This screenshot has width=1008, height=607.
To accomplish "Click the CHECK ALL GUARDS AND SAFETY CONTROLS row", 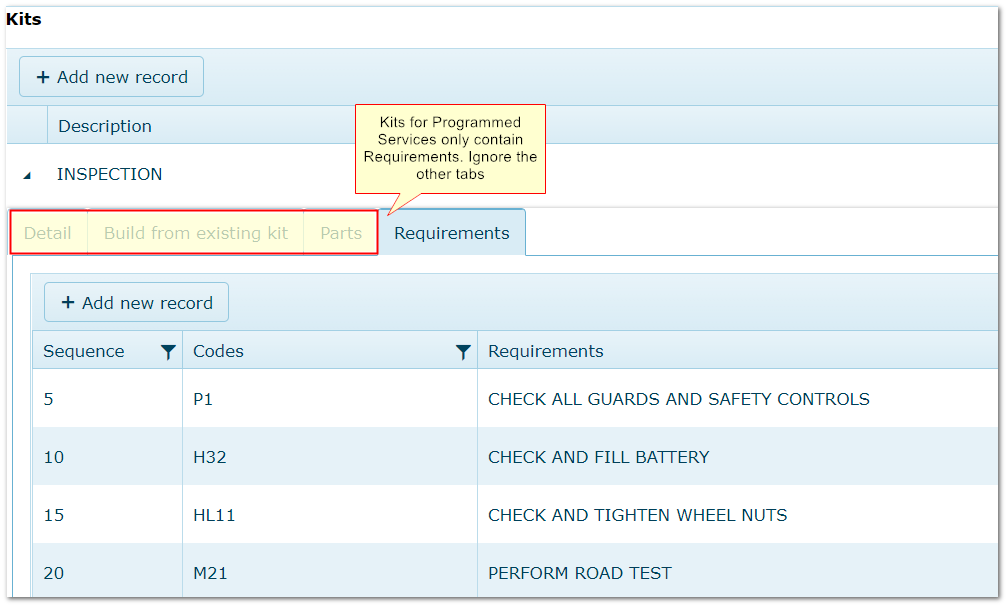I will pos(678,399).
